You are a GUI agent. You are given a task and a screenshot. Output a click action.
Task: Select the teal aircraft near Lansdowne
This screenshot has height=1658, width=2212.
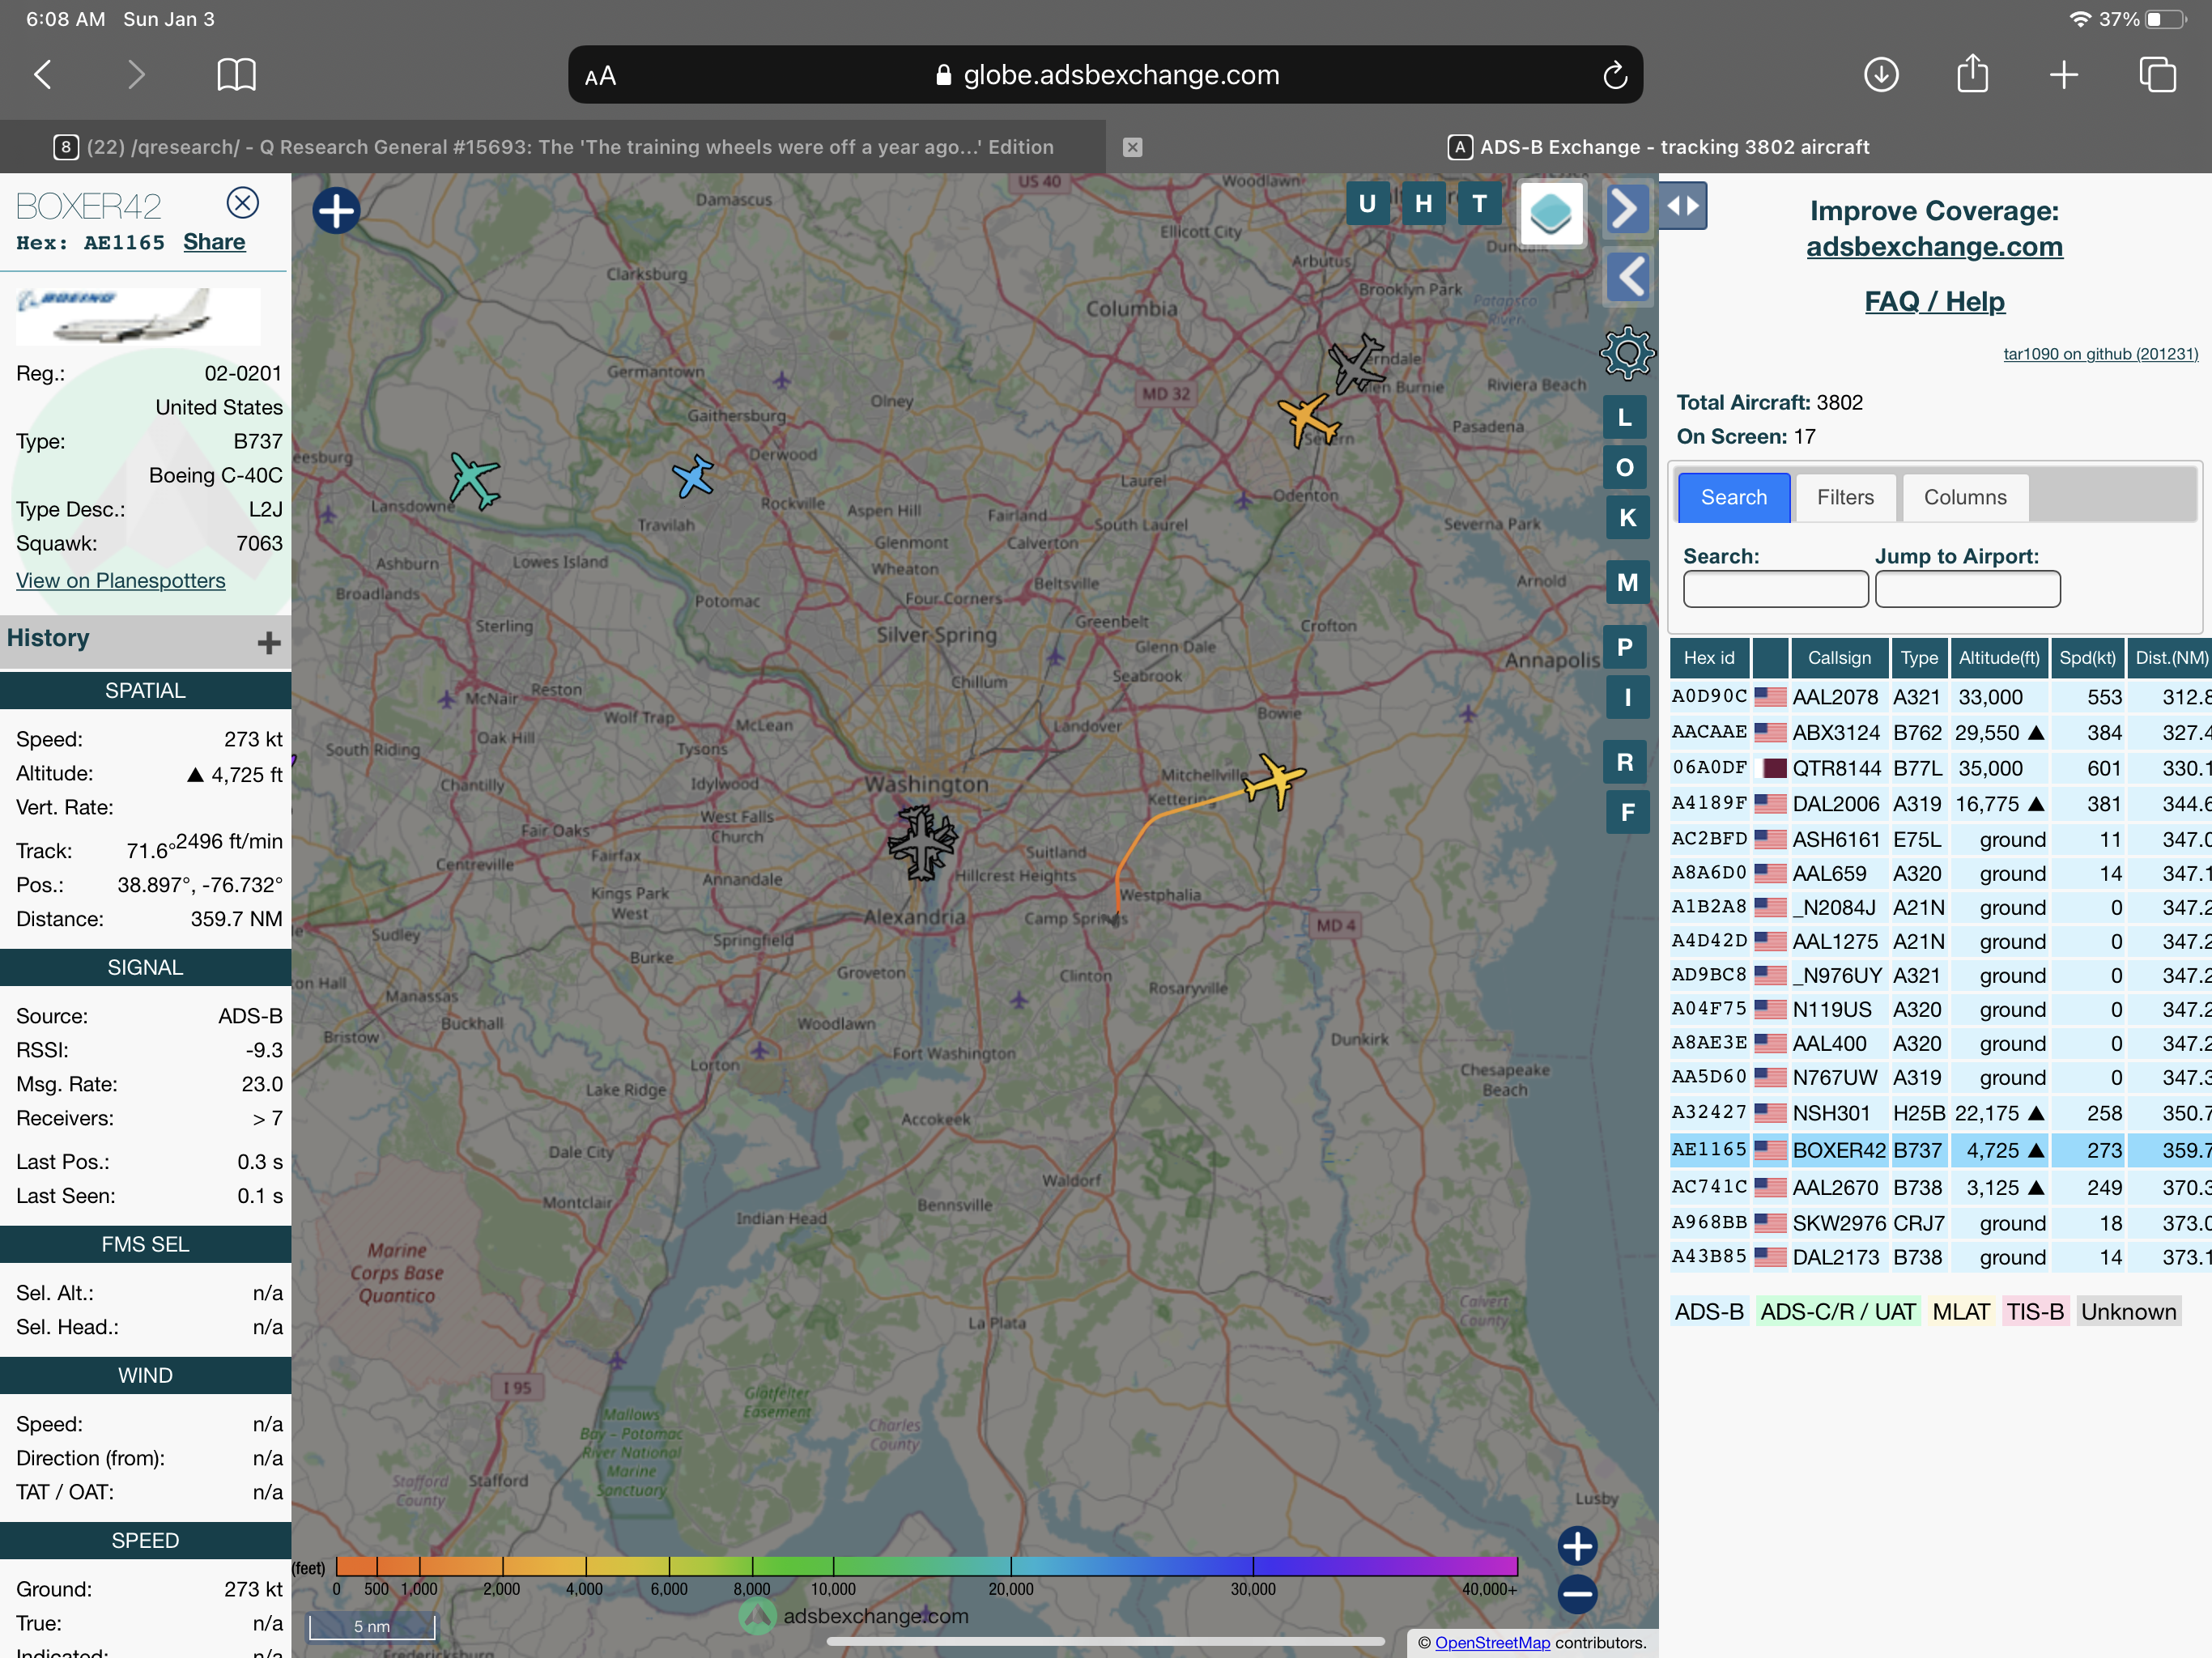click(x=474, y=480)
